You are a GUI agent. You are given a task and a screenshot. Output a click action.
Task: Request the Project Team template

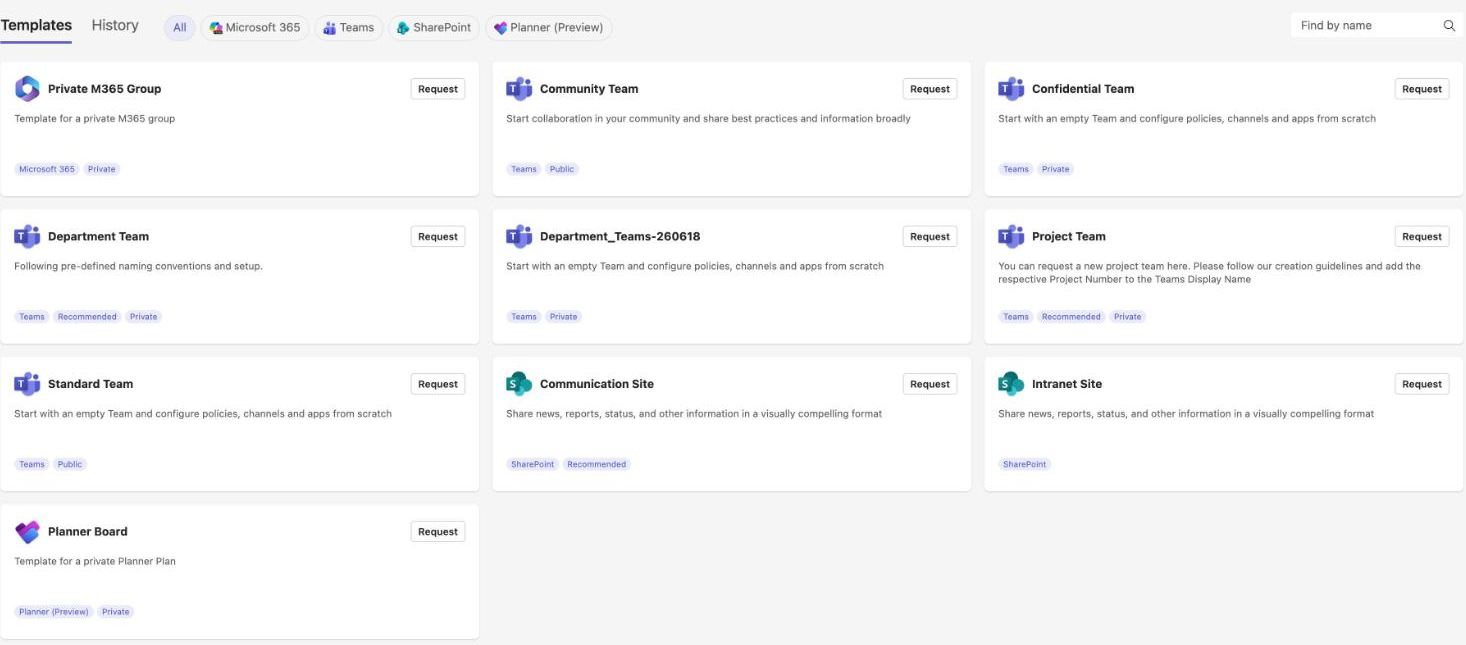coord(1422,237)
